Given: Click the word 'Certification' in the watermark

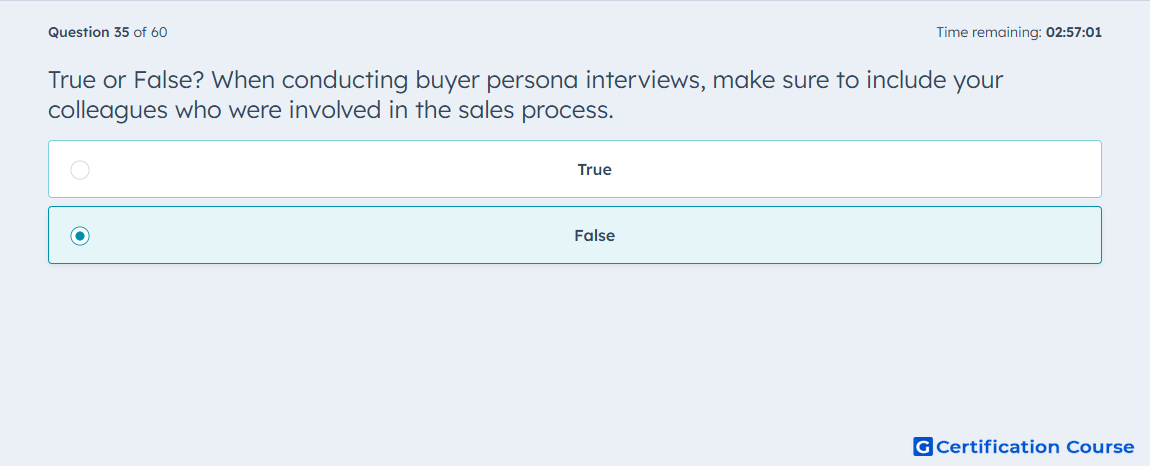Looking at the screenshot, I should (998, 446).
